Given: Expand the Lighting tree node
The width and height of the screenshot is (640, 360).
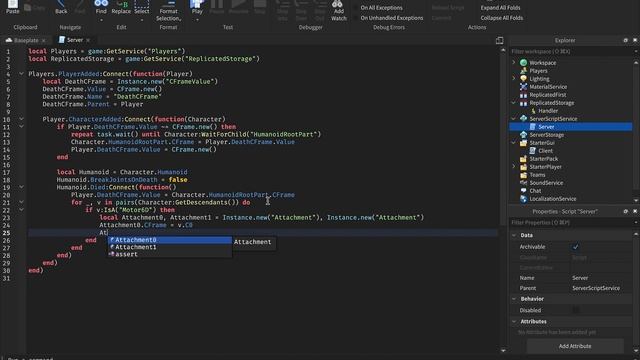Looking at the screenshot, I should pyautogui.click(x=514, y=78).
